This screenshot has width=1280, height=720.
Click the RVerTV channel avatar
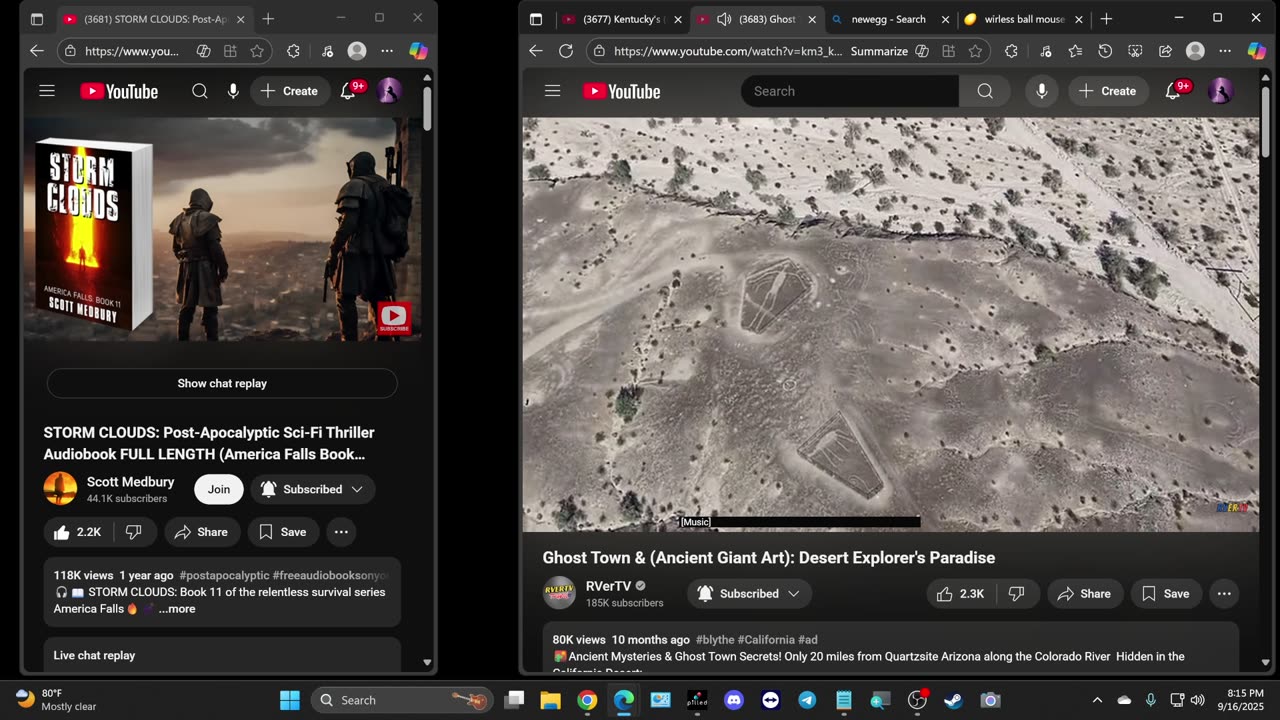[x=559, y=593]
